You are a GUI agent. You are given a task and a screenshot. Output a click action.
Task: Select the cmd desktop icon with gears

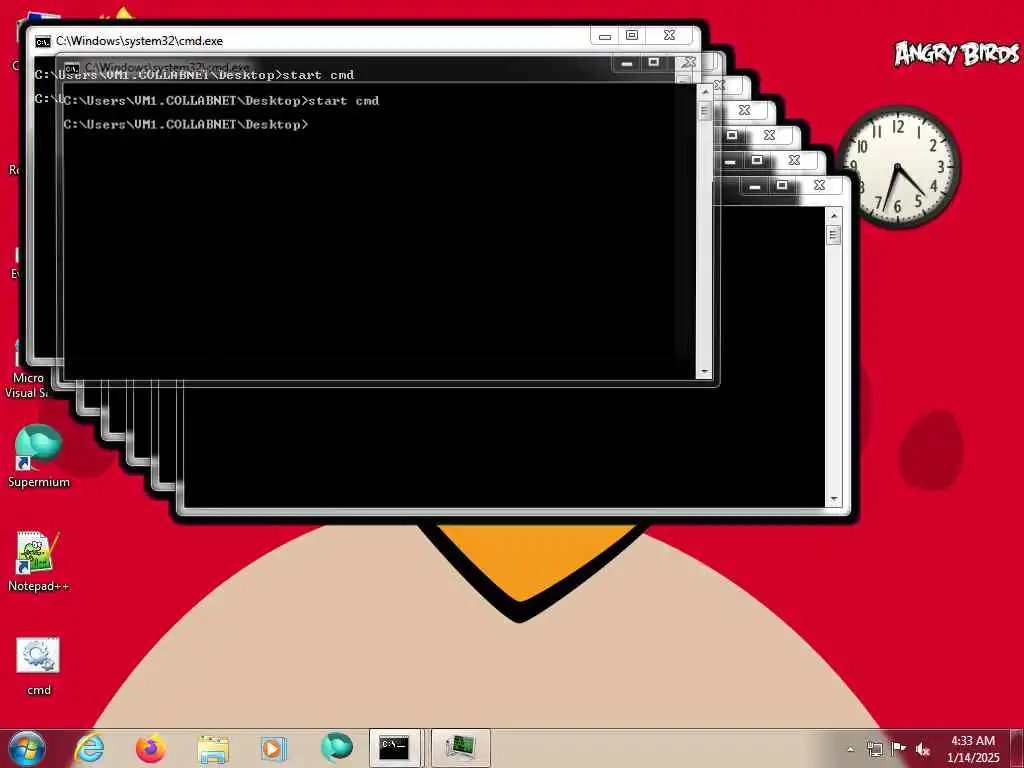click(x=39, y=666)
